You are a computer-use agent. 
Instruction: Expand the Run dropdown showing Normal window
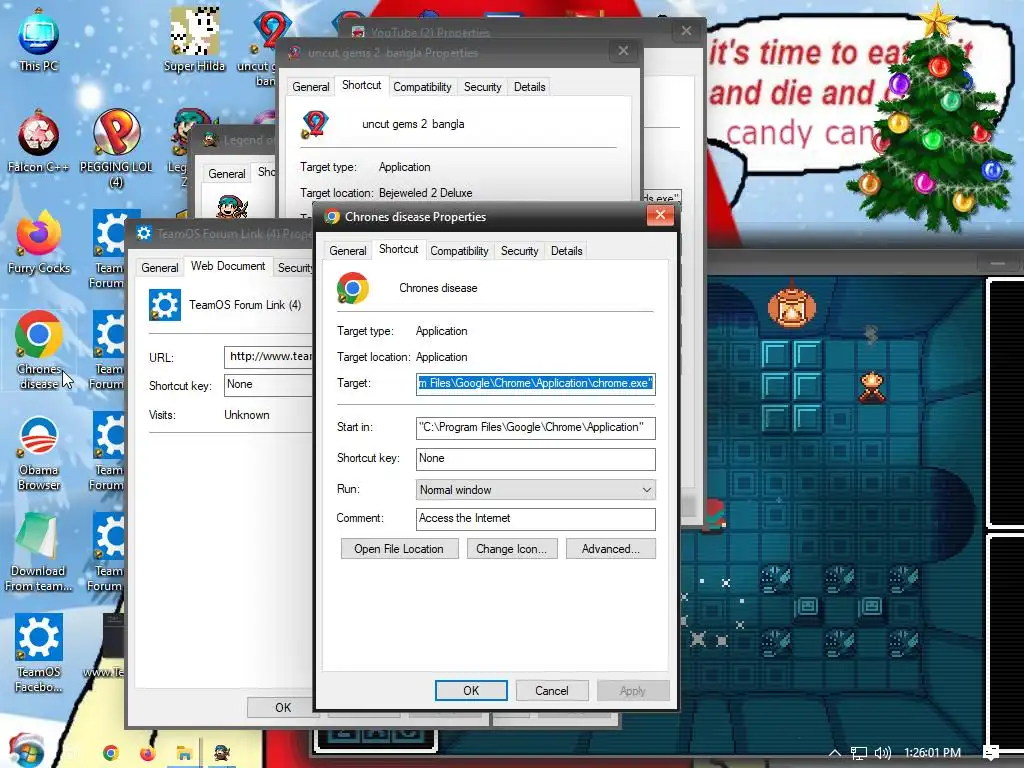tap(536, 490)
